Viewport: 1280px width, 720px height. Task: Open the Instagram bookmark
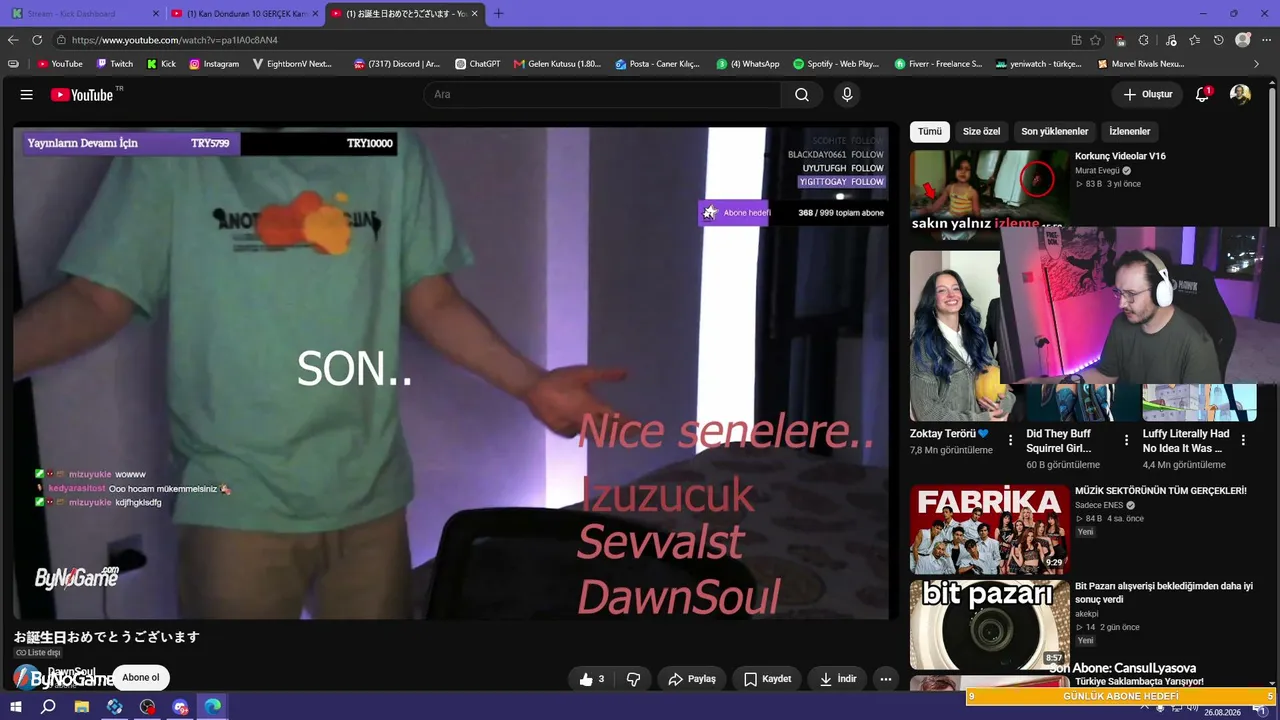coord(214,64)
